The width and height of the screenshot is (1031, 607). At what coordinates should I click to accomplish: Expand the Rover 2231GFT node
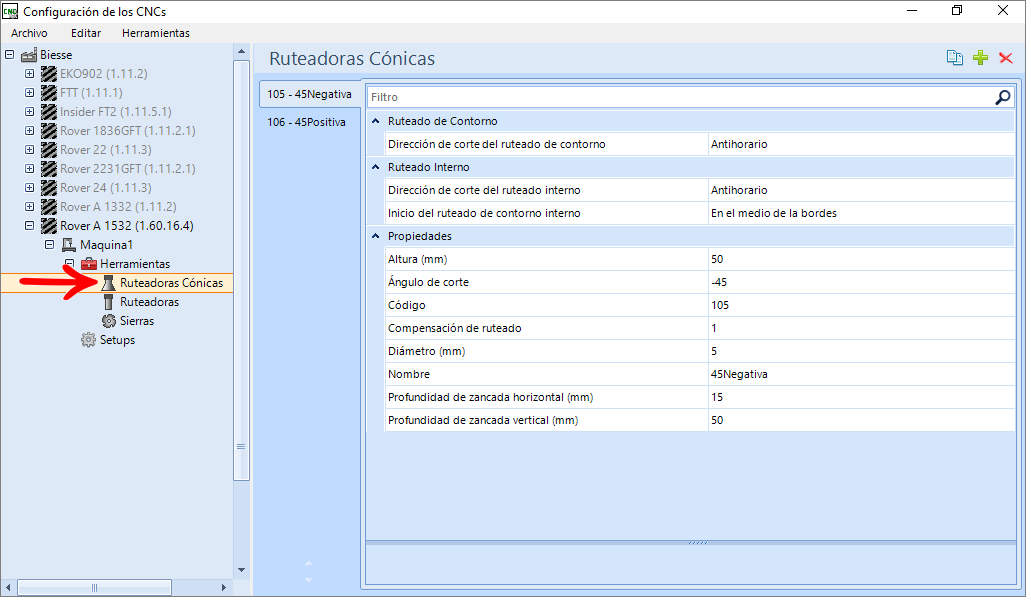(x=30, y=170)
